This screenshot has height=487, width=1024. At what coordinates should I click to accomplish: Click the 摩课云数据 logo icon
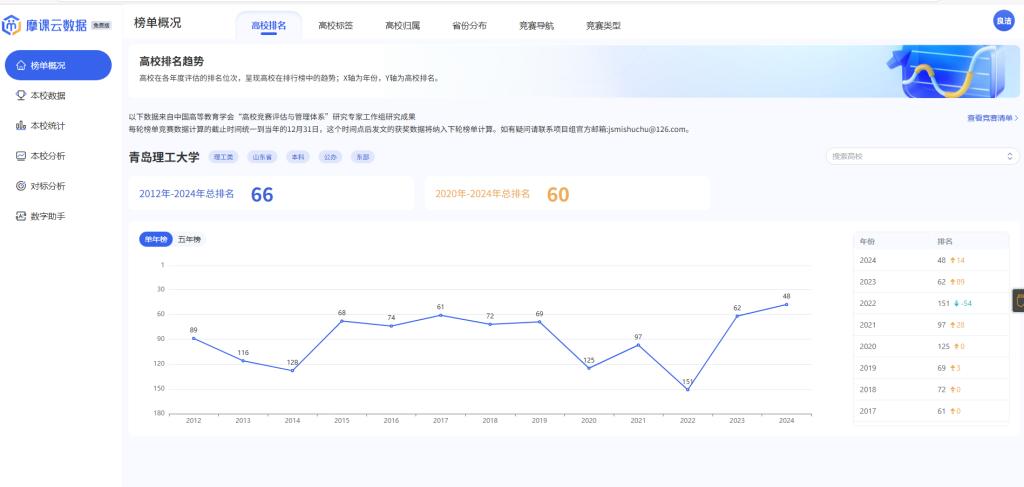12,25
